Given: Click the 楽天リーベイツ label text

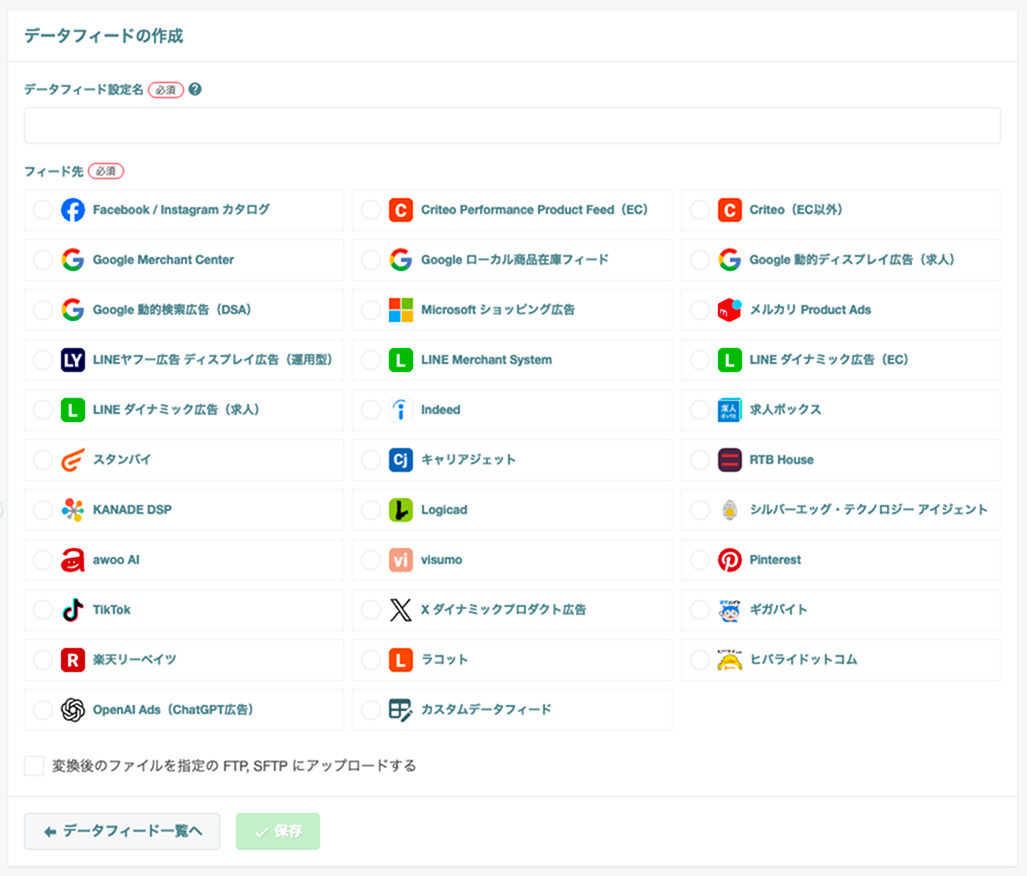Looking at the screenshot, I should tap(135, 660).
